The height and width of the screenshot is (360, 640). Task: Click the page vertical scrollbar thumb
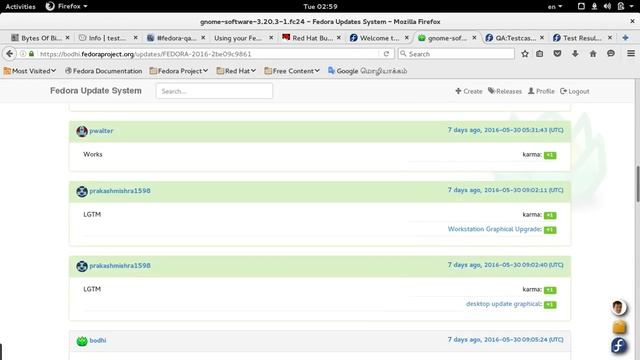coord(638,183)
